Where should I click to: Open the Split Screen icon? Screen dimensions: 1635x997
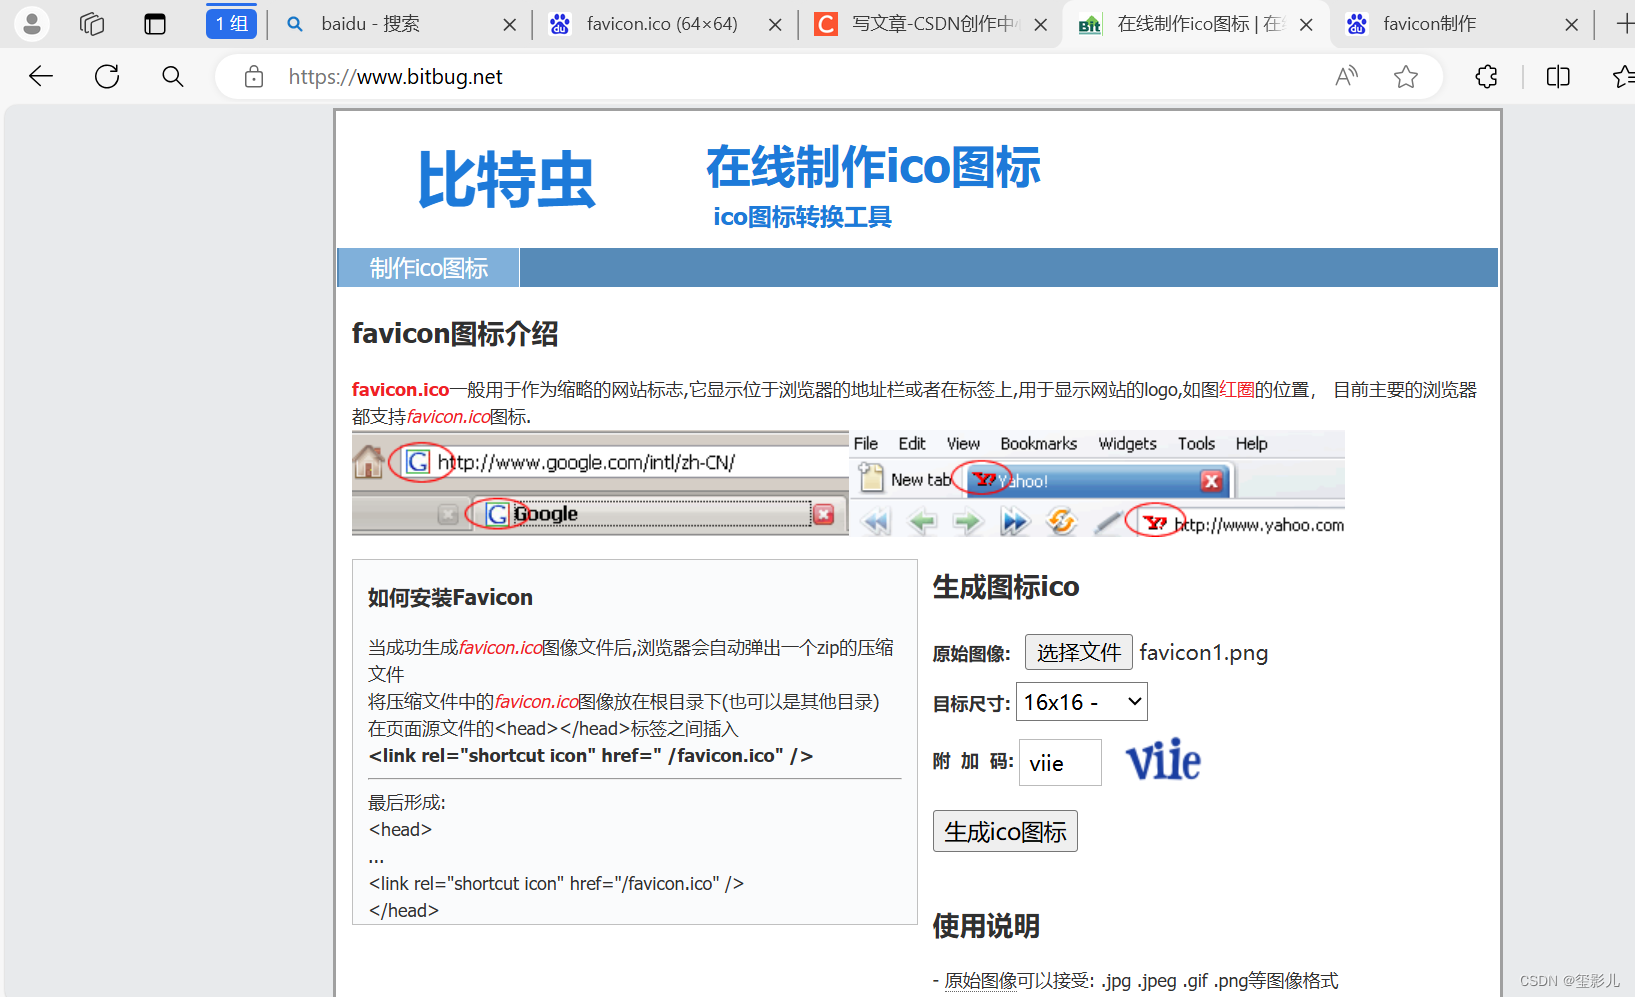[x=1557, y=76]
